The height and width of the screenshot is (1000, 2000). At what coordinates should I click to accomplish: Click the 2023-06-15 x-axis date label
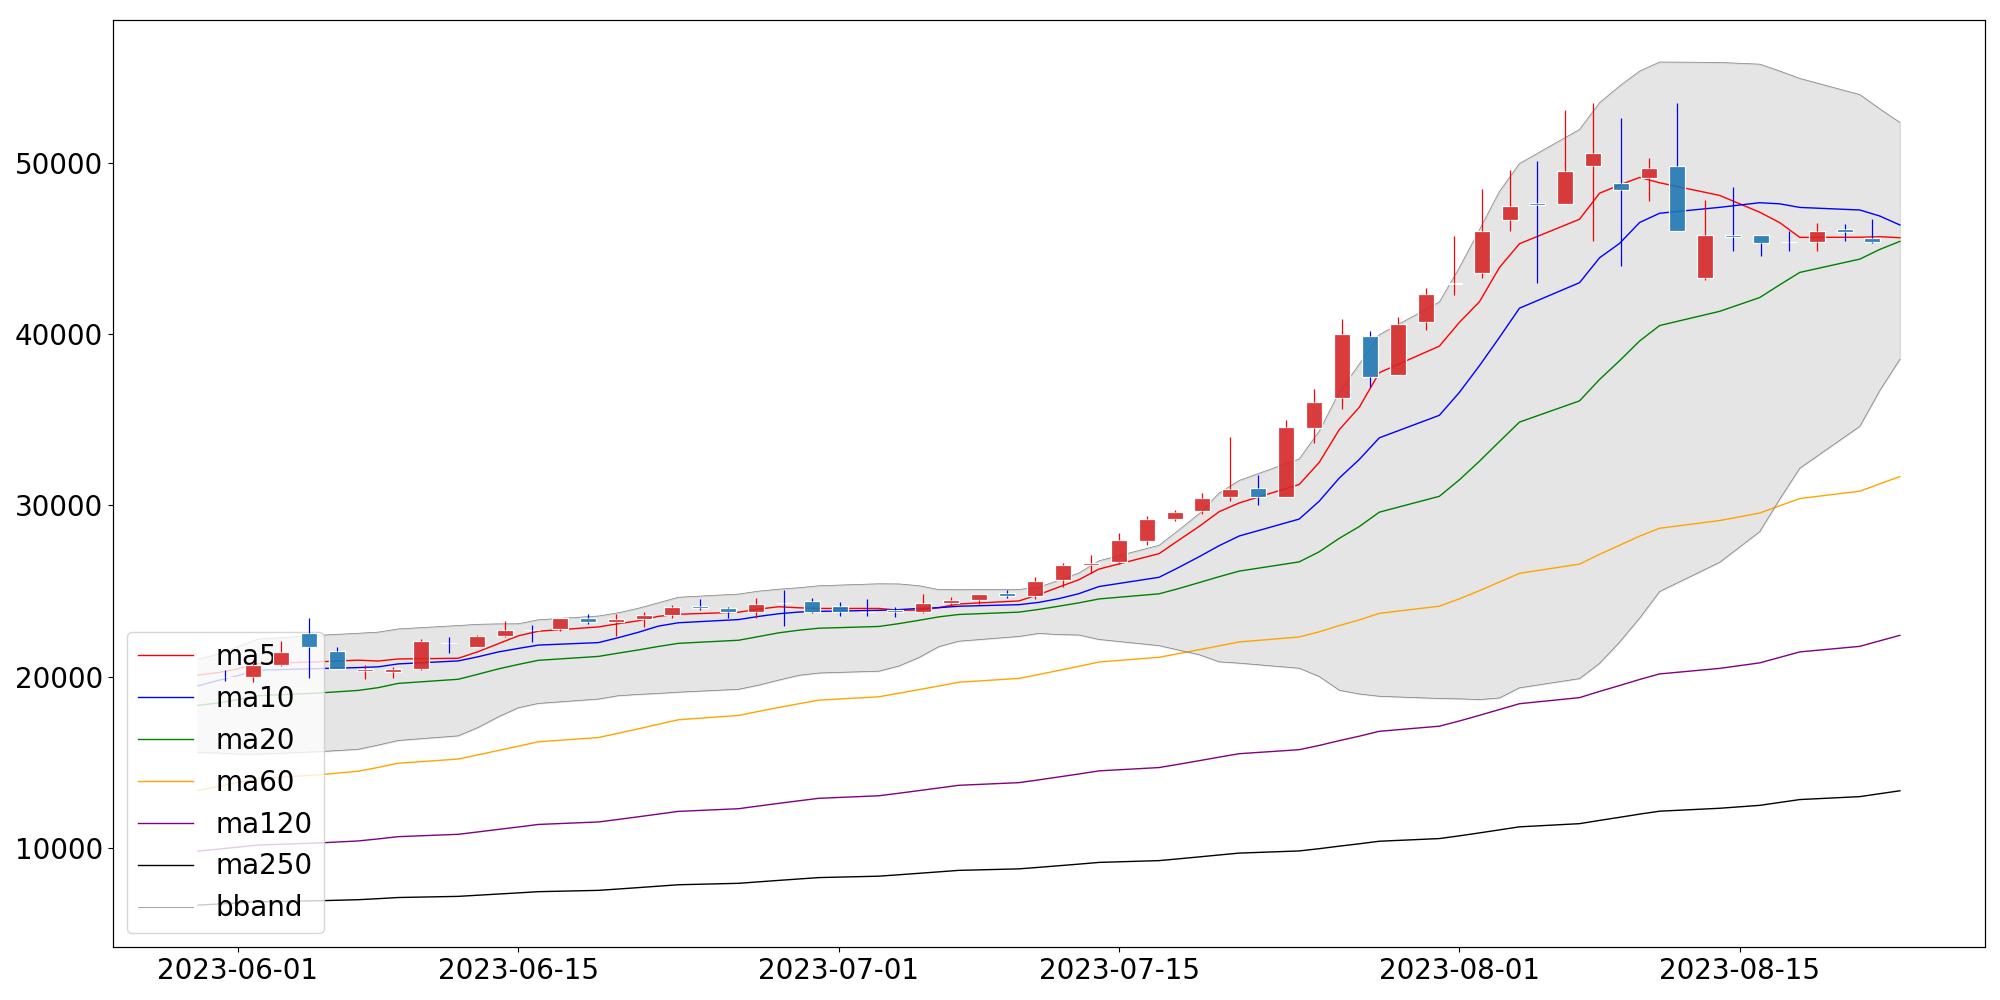click(x=518, y=970)
